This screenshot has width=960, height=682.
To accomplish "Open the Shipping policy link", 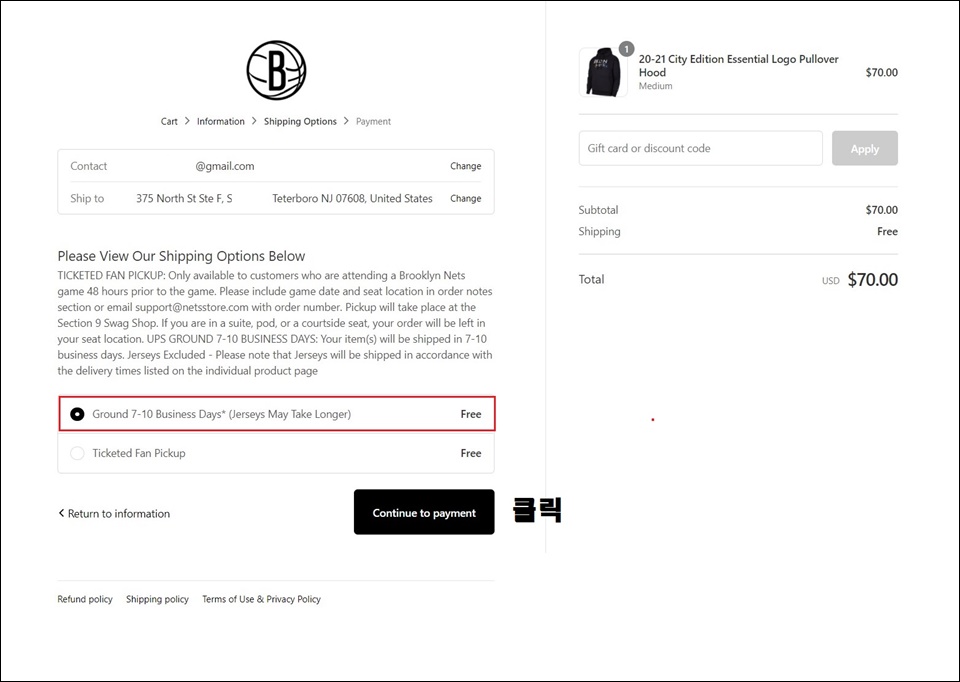I will (x=157, y=599).
